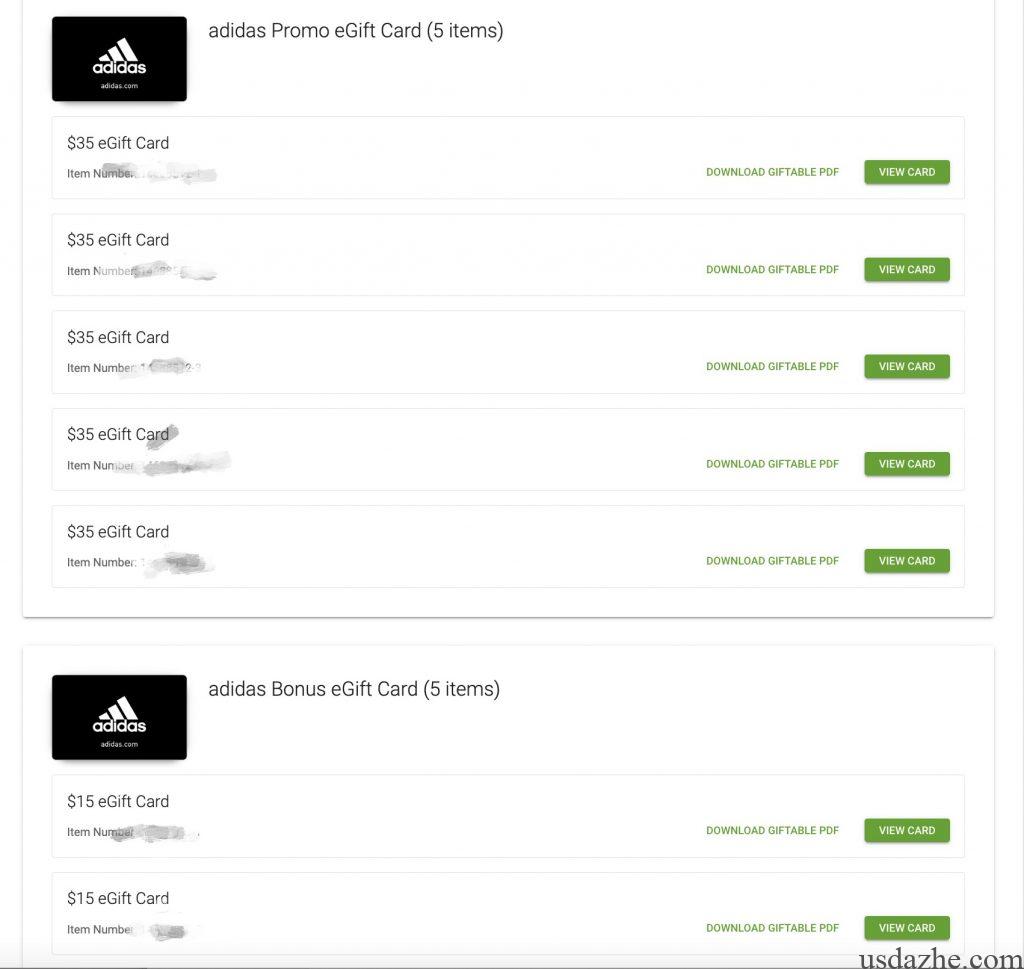Download giftable PDF for second $35 card

(772, 269)
